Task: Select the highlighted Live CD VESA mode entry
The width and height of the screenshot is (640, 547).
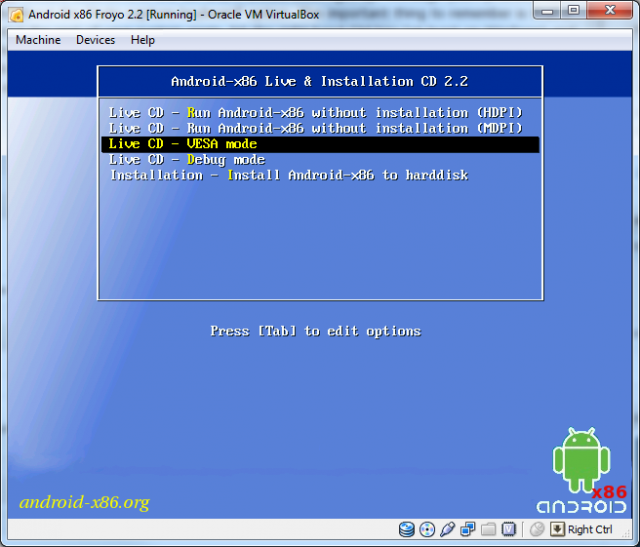Action: click(x=320, y=144)
